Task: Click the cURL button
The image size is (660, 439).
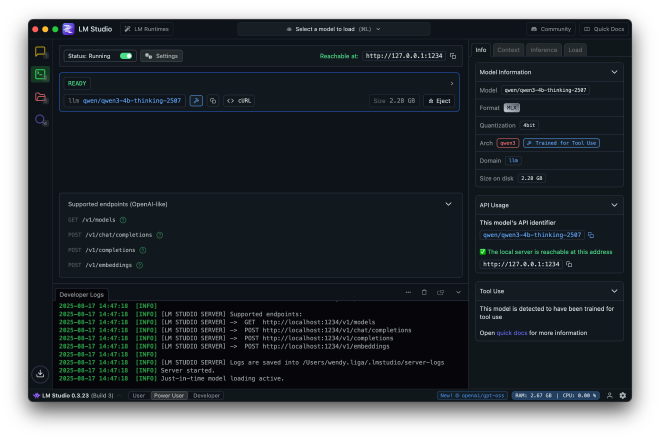Action: (x=239, y=101)
